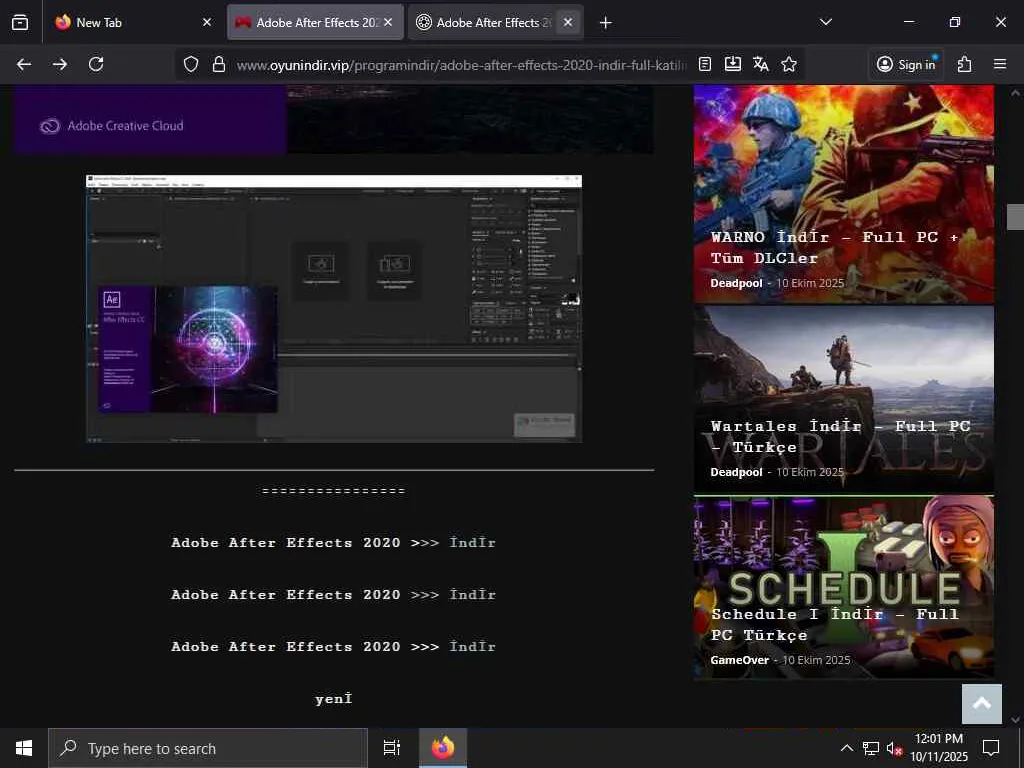Image resolution: width=1024 pixels, height=768 pixels.
Task: Open Task View on the taskbar
Action: click(x=391, y=748)
